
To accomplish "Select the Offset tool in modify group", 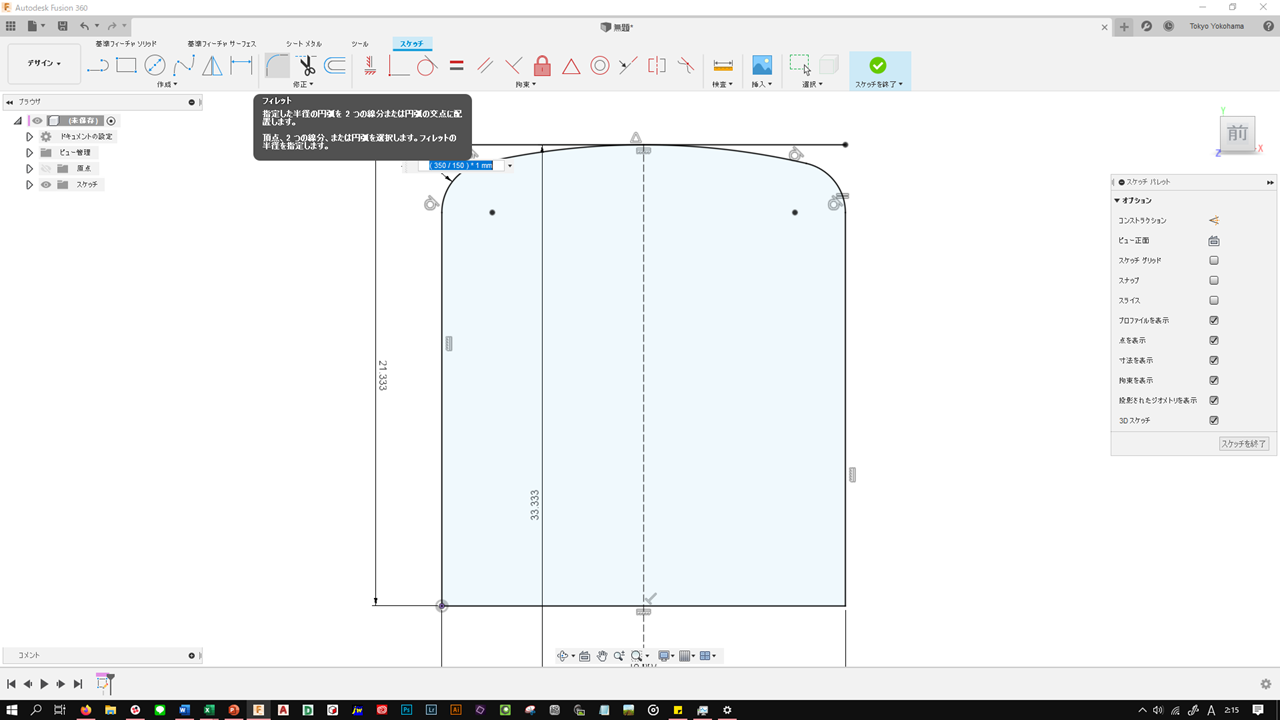I will click(x=335, y=66).
